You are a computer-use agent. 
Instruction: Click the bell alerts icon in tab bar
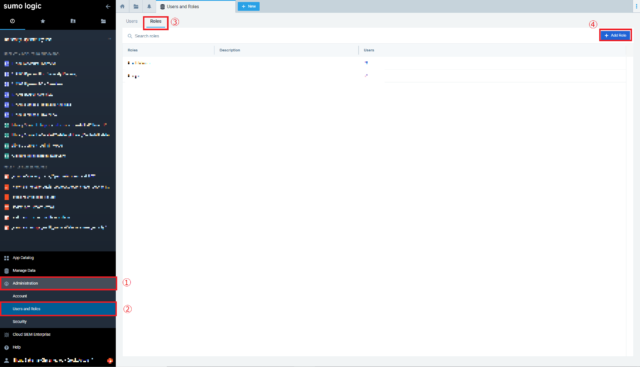tap(149, 7)
